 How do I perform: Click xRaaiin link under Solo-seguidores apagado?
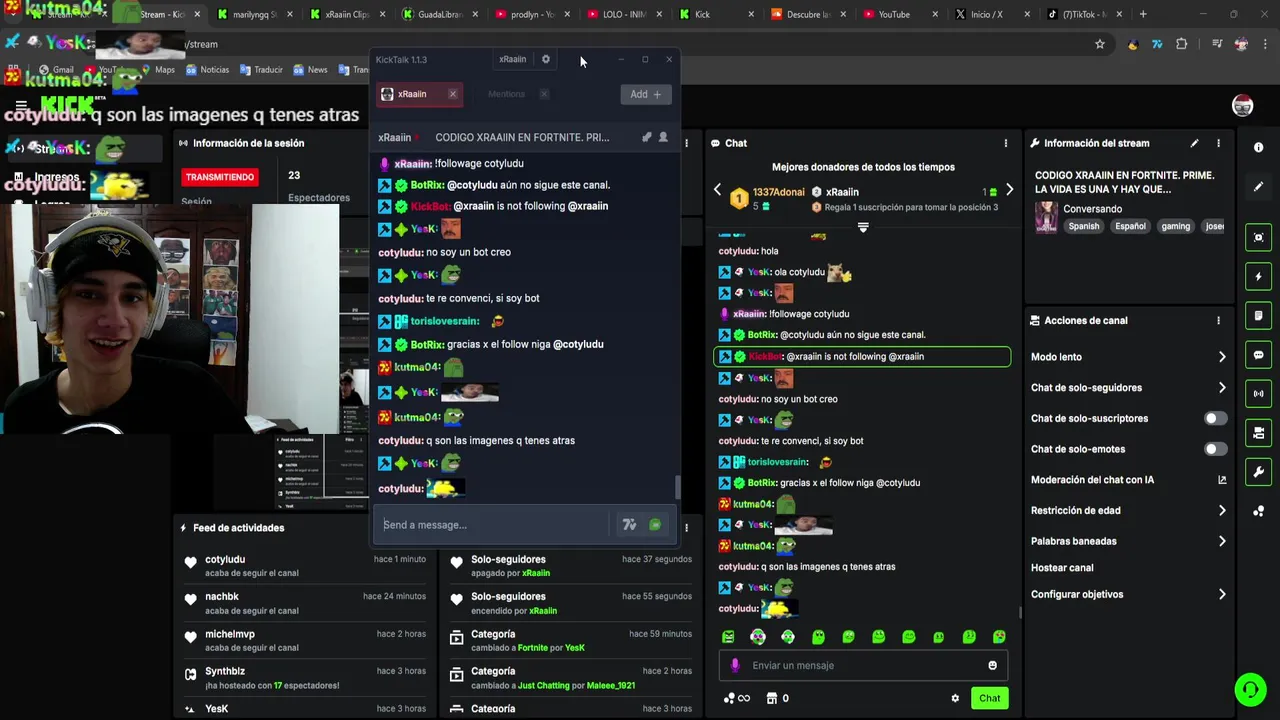536,573
